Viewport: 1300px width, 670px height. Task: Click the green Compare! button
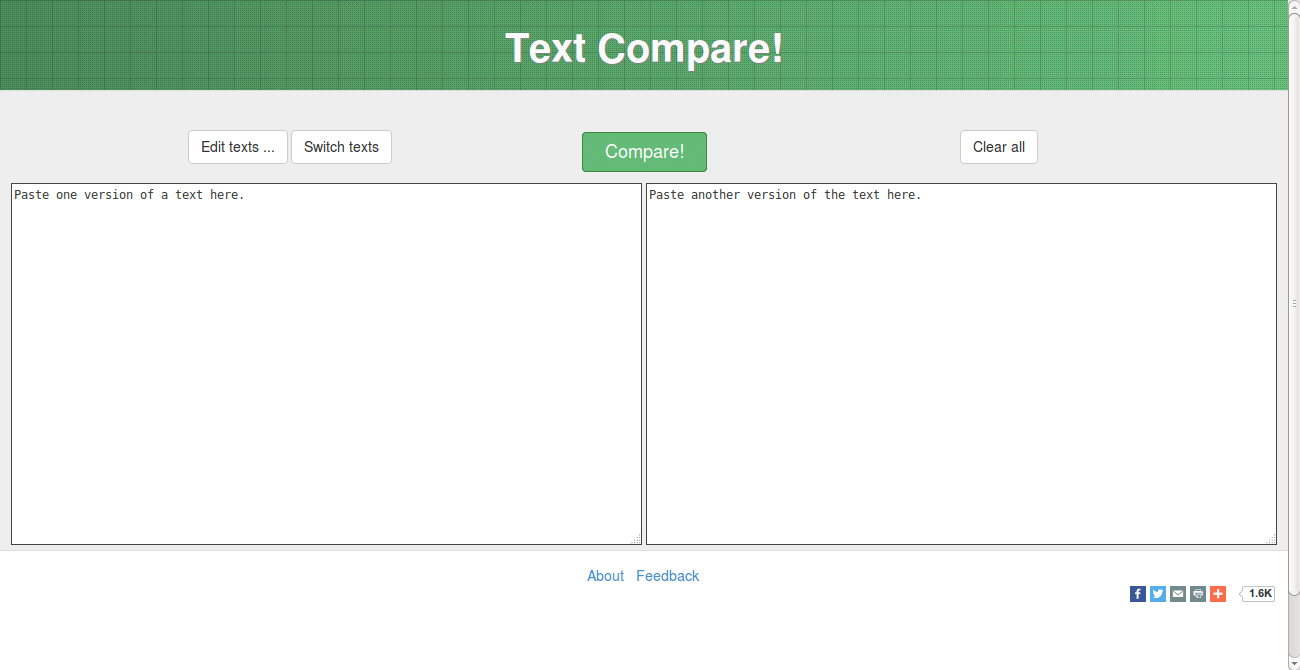coord(644,152)
